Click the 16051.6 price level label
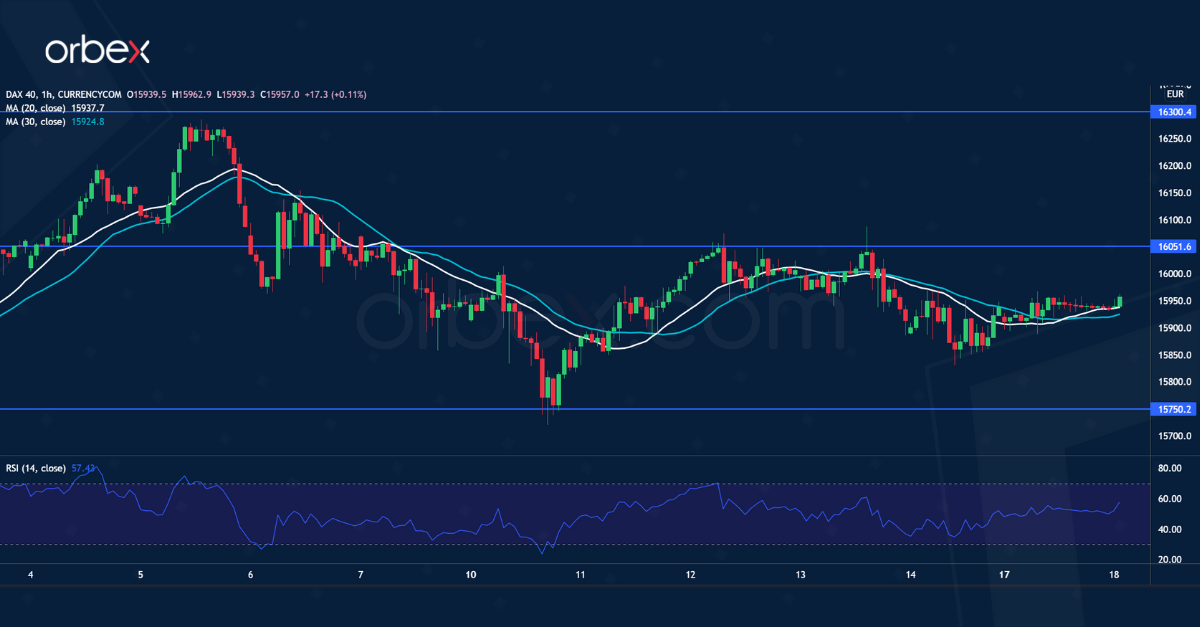1200x627 pixels. click(x=1174, y=246)
